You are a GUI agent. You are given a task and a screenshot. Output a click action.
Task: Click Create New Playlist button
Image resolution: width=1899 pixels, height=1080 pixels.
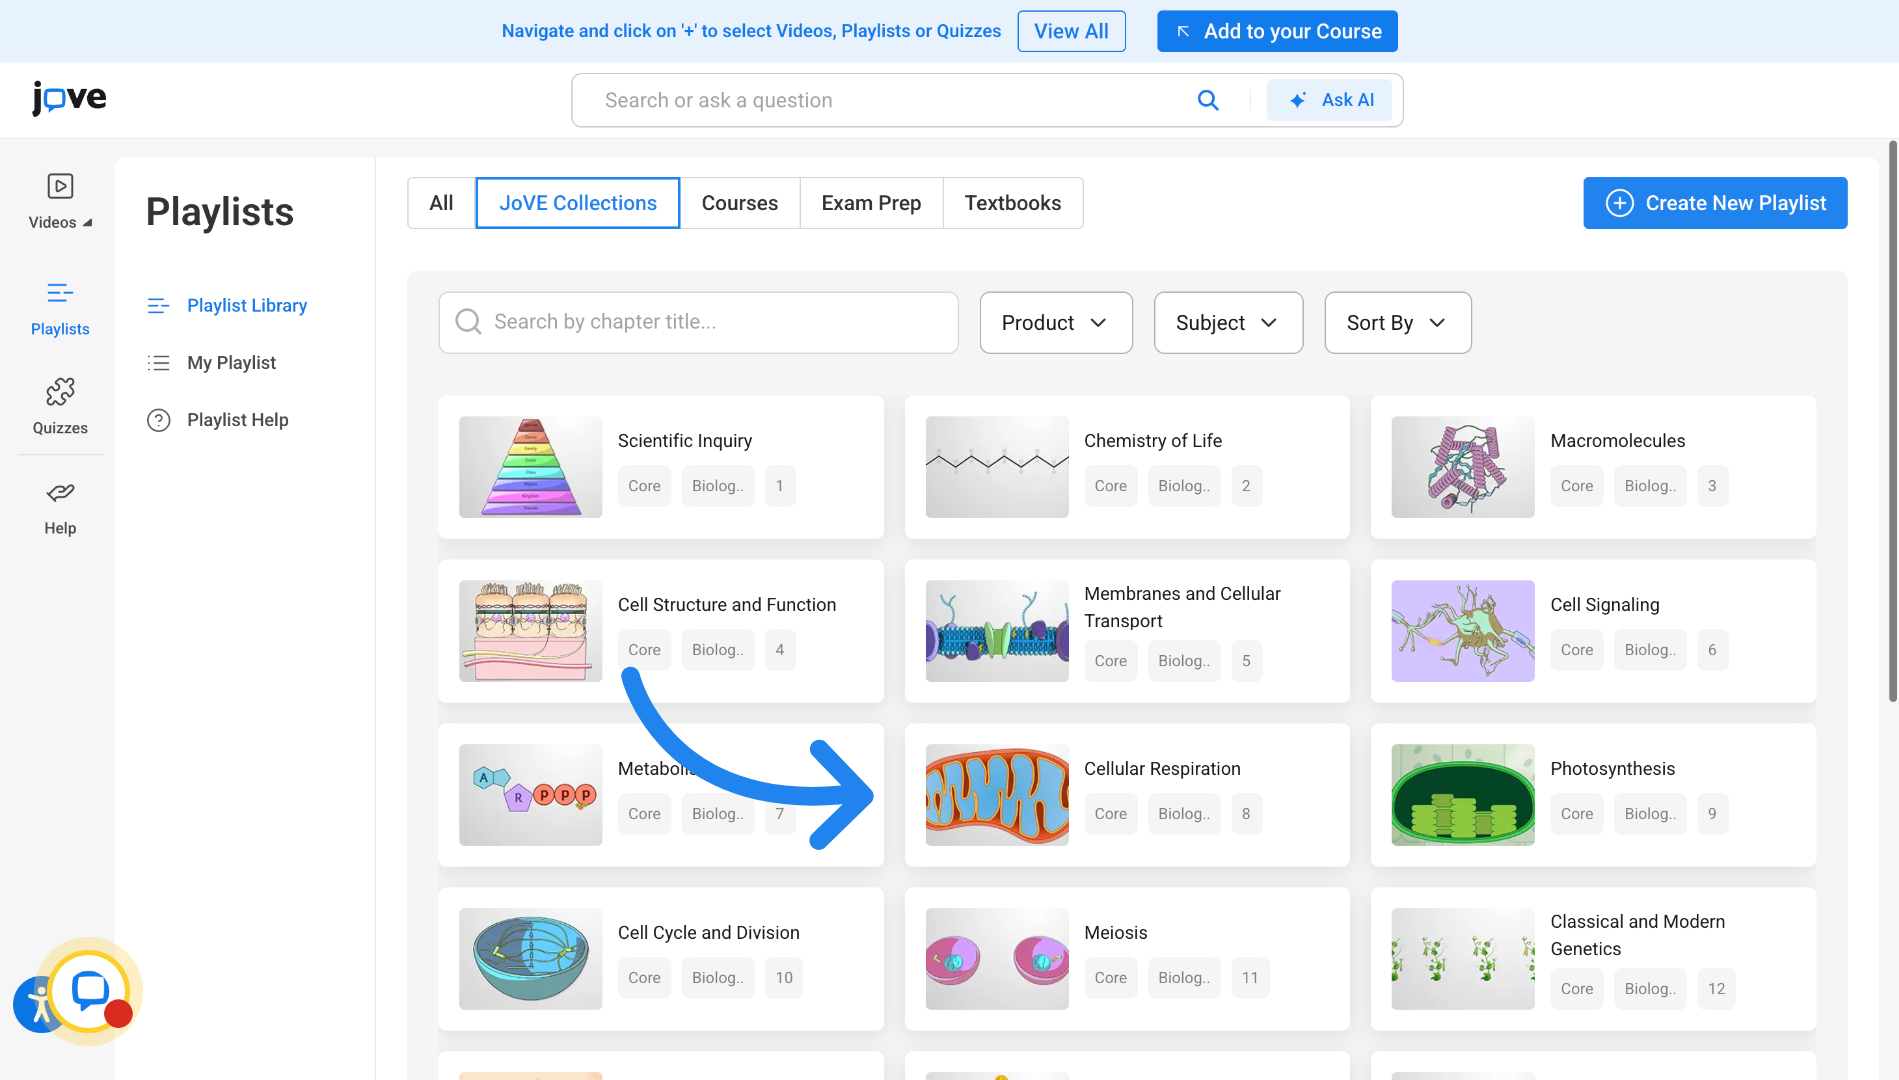[x=1715, y=203]
